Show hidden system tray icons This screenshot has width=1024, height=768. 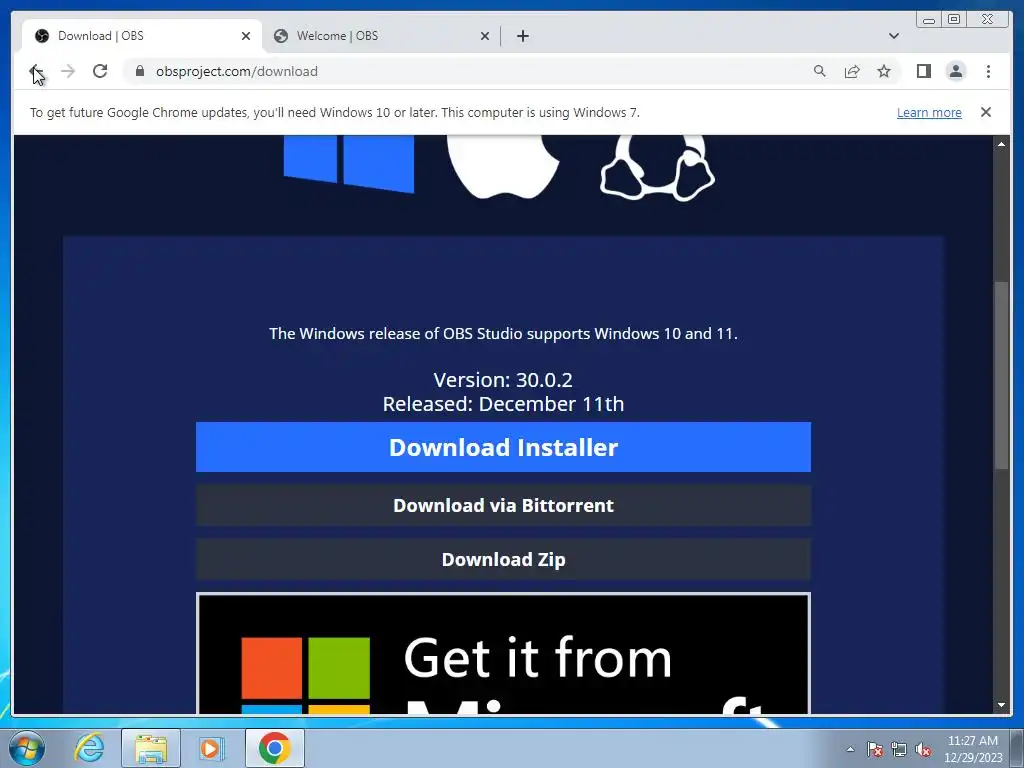tap(850, 749)
